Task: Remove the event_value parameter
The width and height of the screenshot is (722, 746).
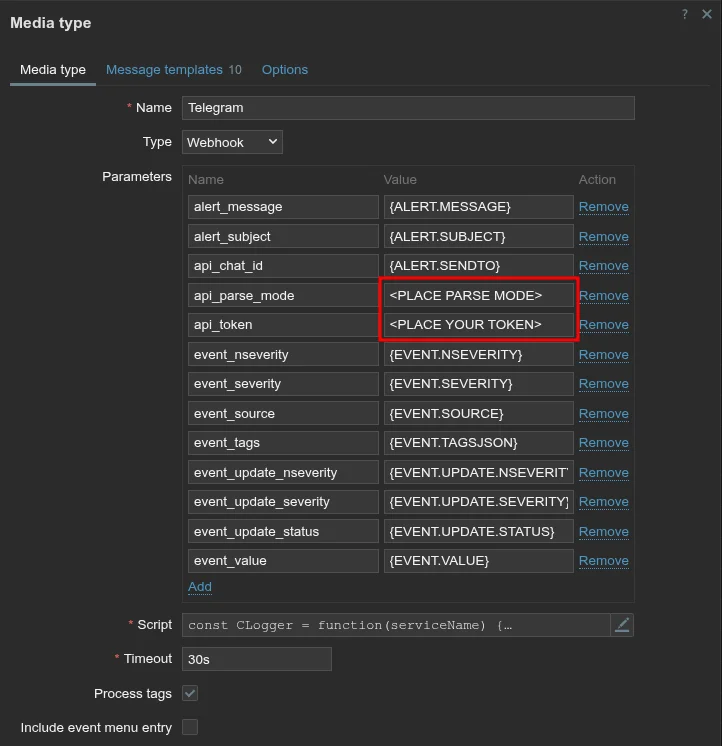Action: coord(604,560)
